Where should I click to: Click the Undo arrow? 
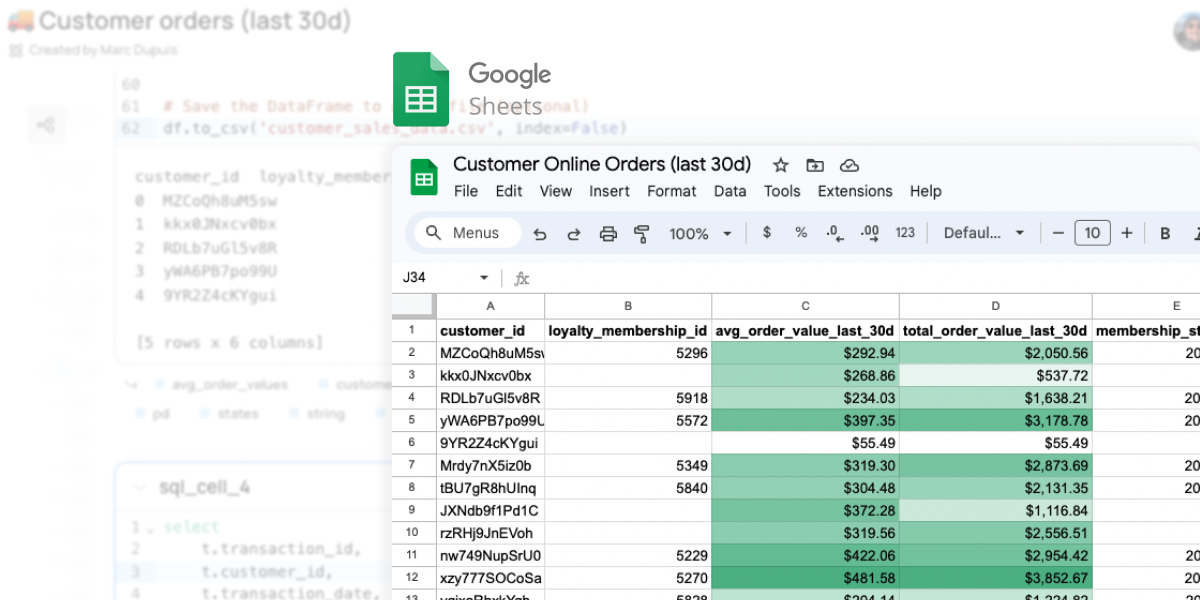[x=540, y=234]
